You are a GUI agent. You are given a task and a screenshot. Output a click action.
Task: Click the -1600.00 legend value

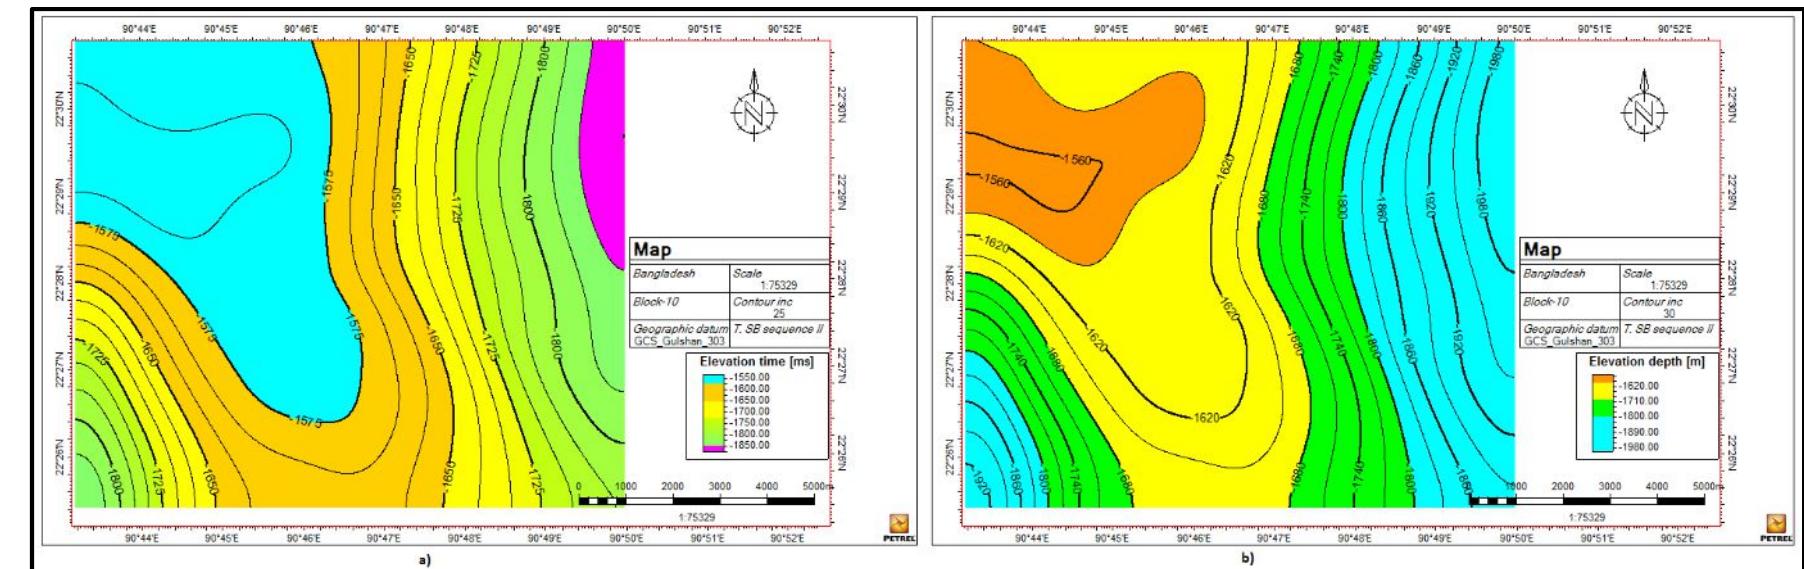pyautogui.click(x=748, y=389)
